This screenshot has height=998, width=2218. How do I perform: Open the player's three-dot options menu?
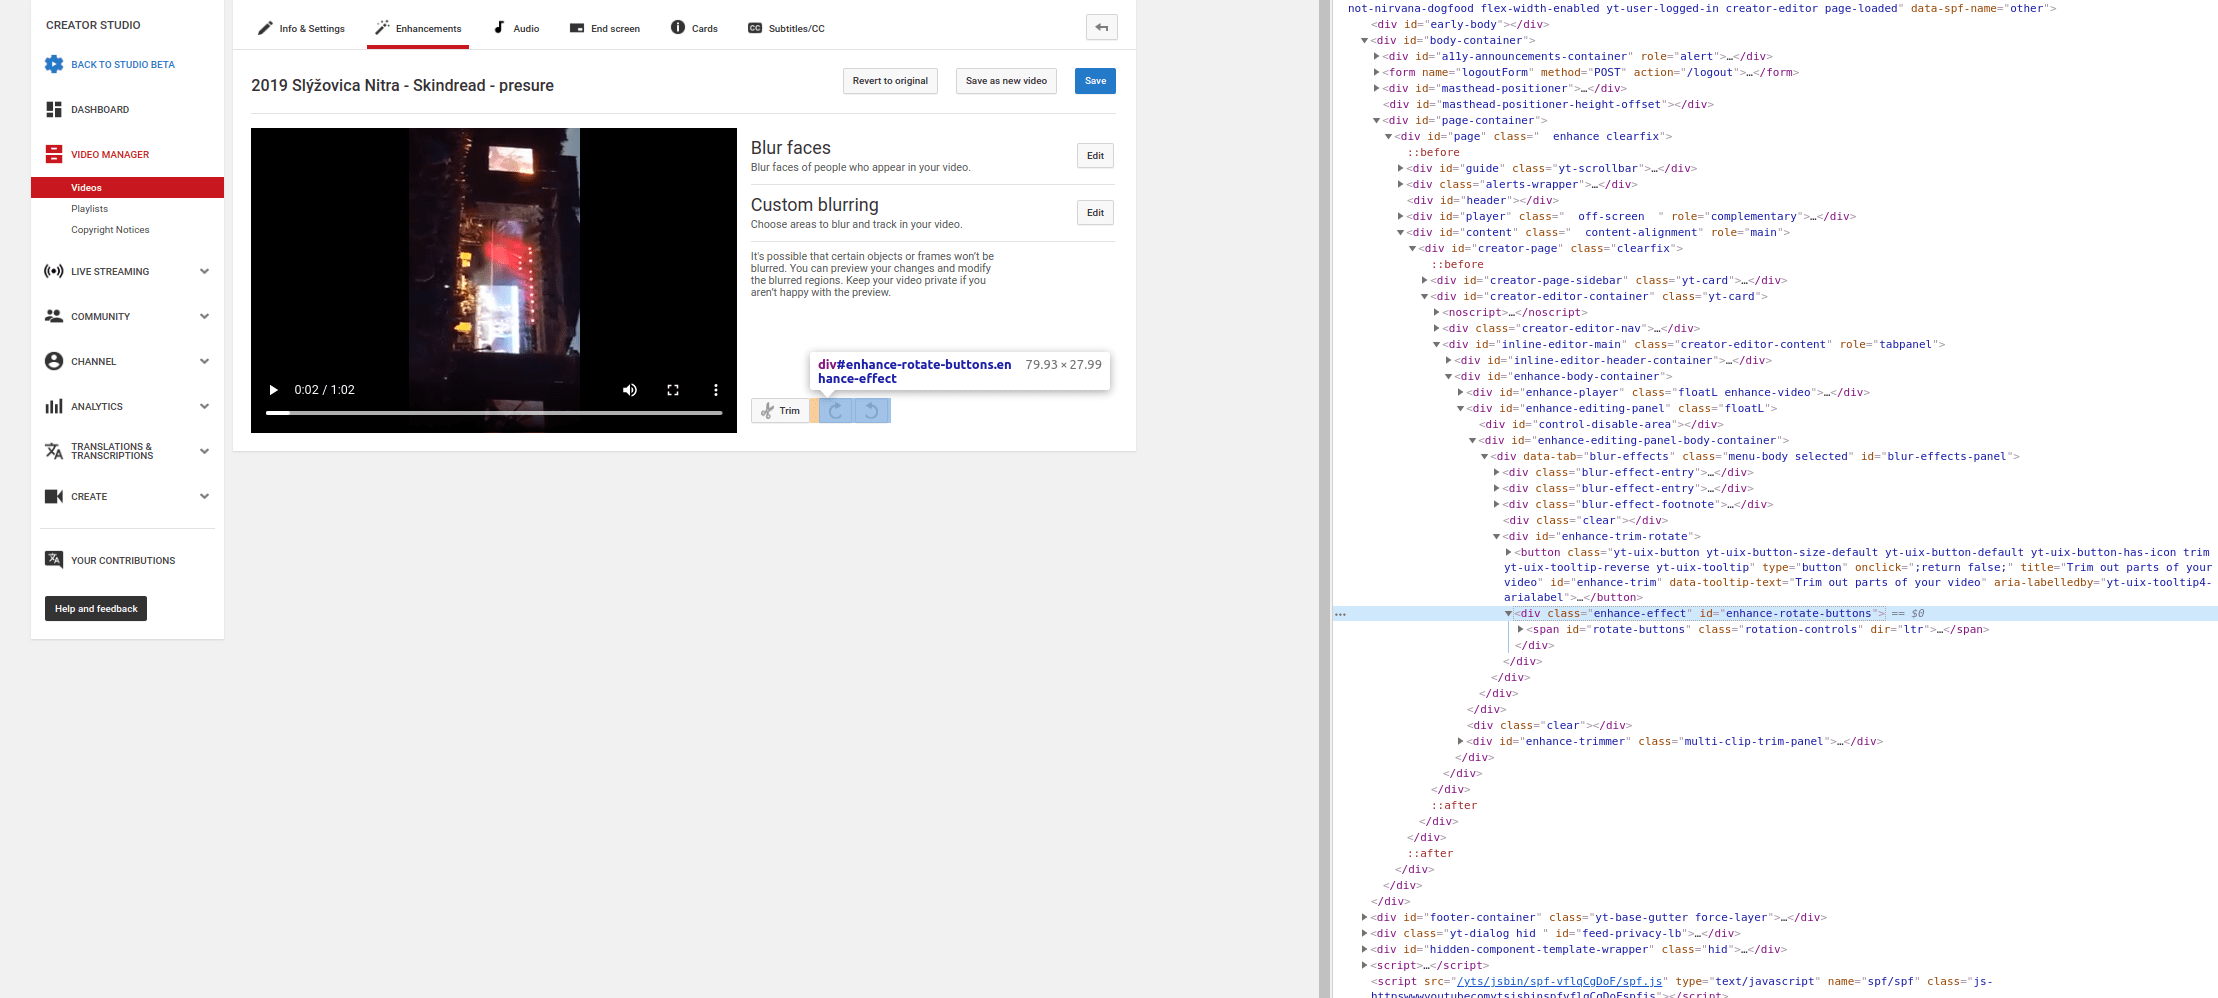coord(715,390)
